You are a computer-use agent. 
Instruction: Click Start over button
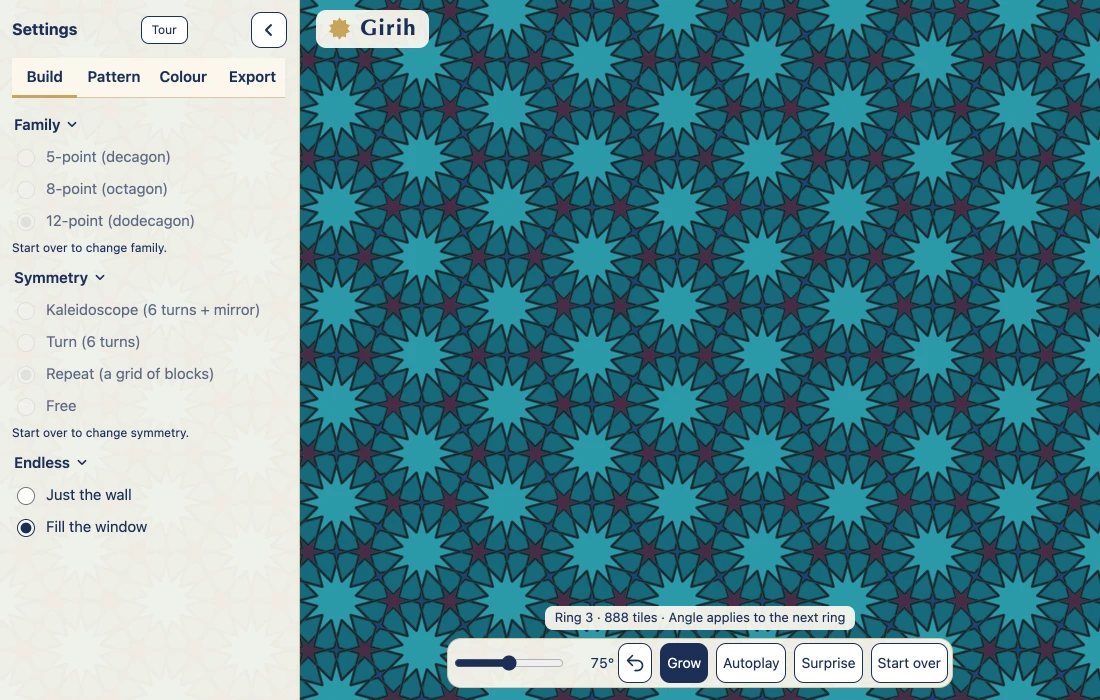click(908, 663)
